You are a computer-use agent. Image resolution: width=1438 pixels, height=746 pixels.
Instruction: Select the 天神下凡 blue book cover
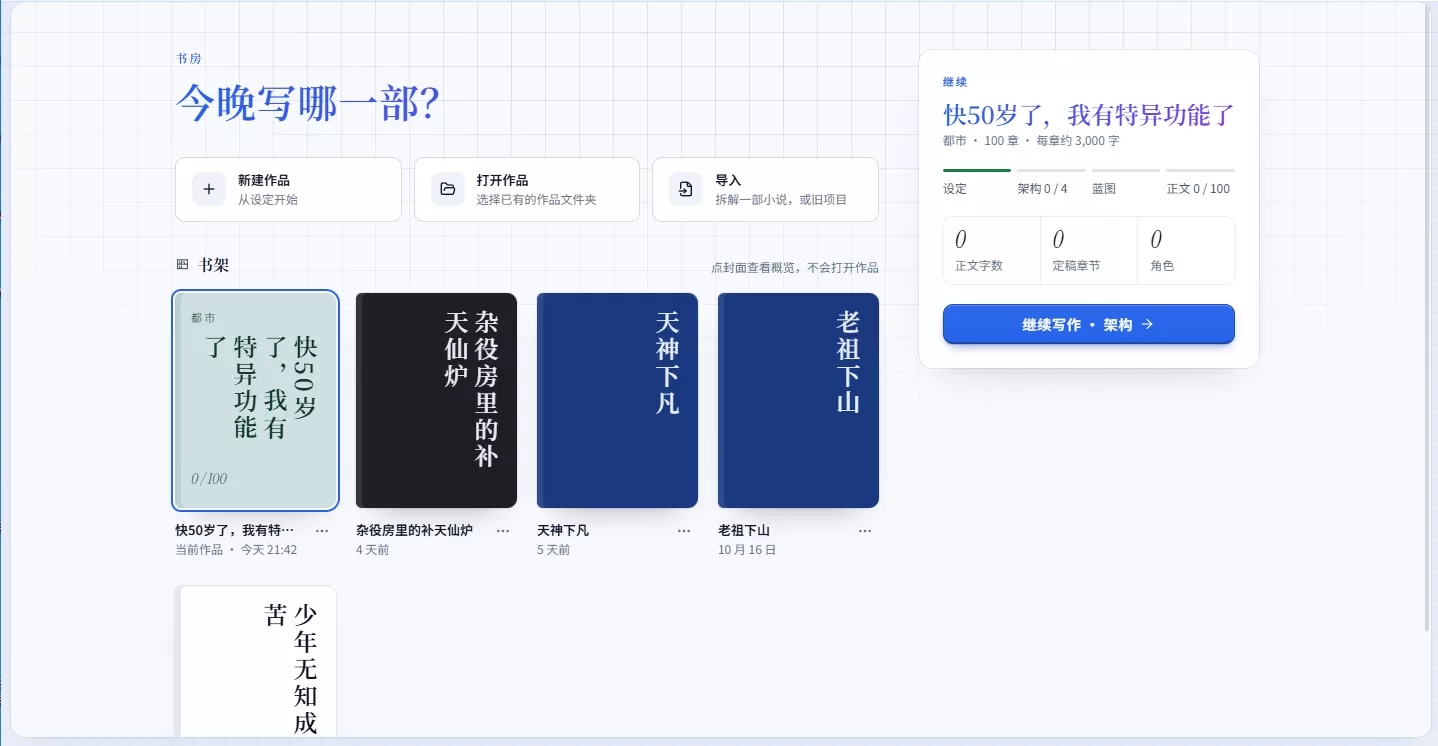(x=617, y=401)
